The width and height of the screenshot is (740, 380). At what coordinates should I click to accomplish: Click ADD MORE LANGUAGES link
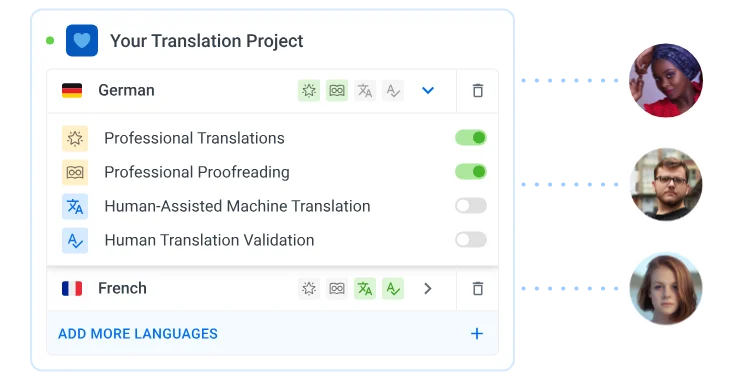pyautogui.click(x=138, y=334)
